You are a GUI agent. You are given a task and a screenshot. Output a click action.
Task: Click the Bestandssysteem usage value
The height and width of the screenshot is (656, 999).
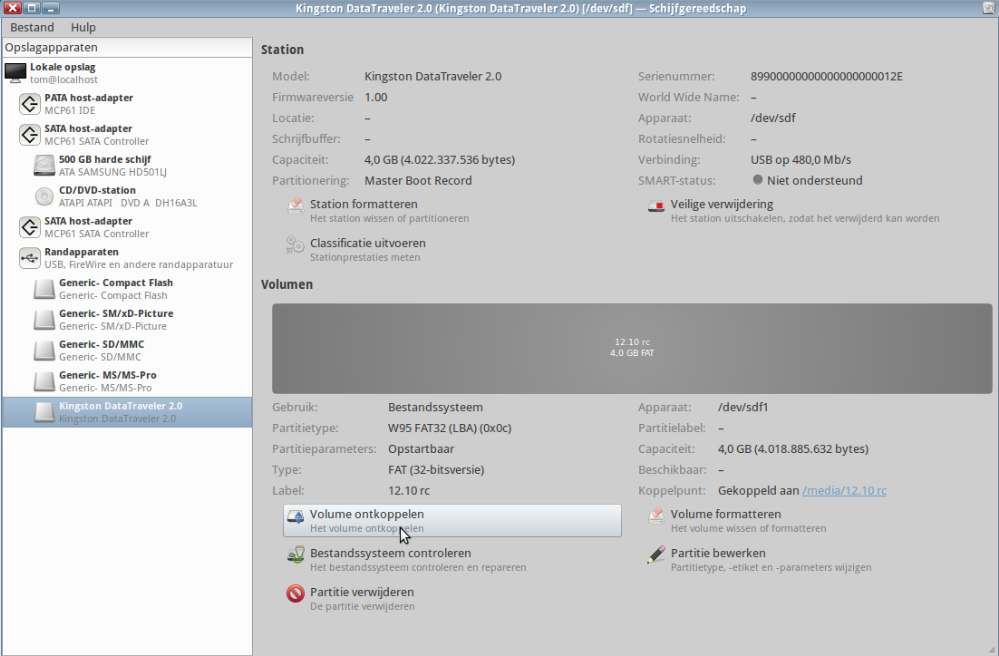point(435,407)
